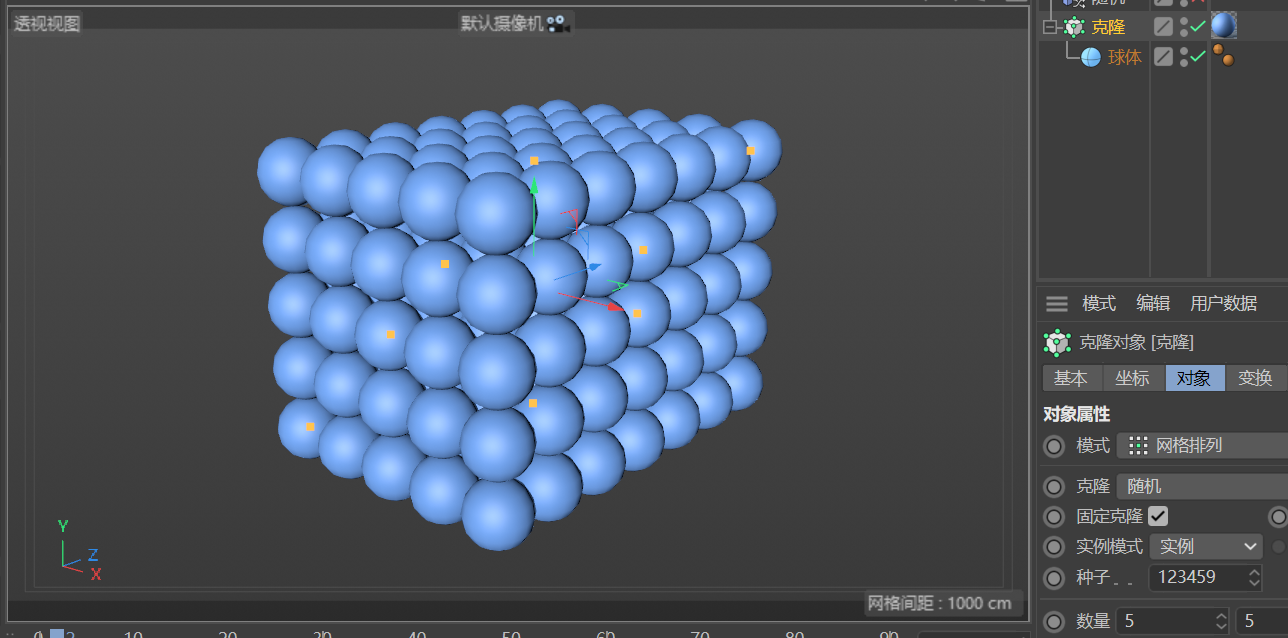Switch to the 坐标 tab
1288x638 pixels.
1133,378
